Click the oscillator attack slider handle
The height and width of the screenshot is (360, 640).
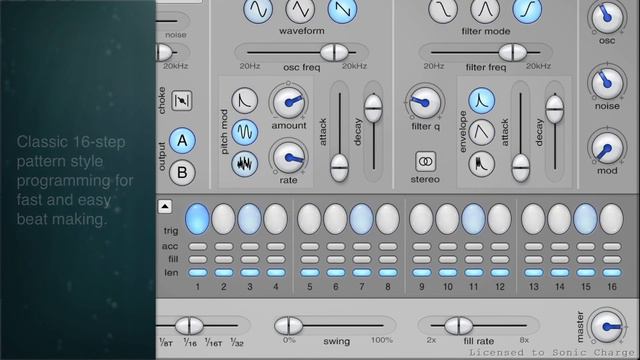(x=339, y=168)
